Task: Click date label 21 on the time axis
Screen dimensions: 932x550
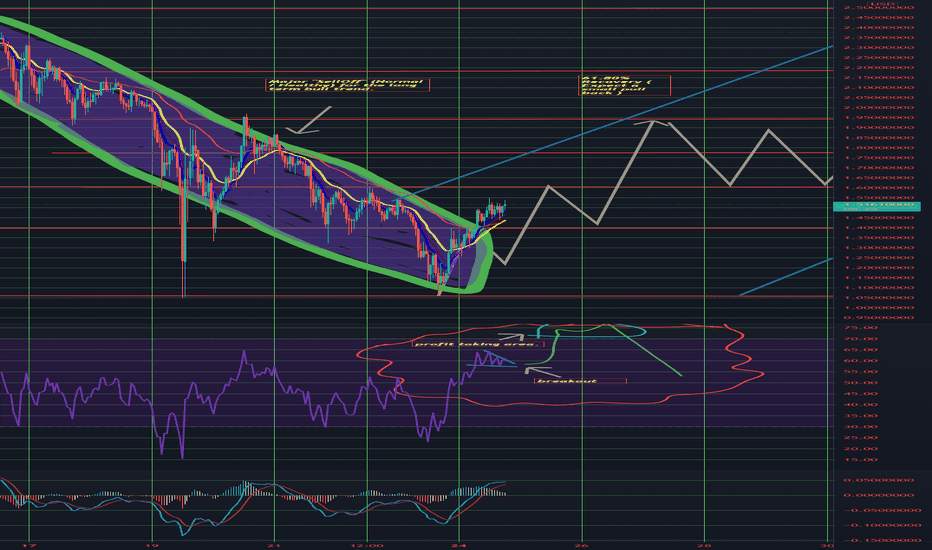Action: point(274,545)
